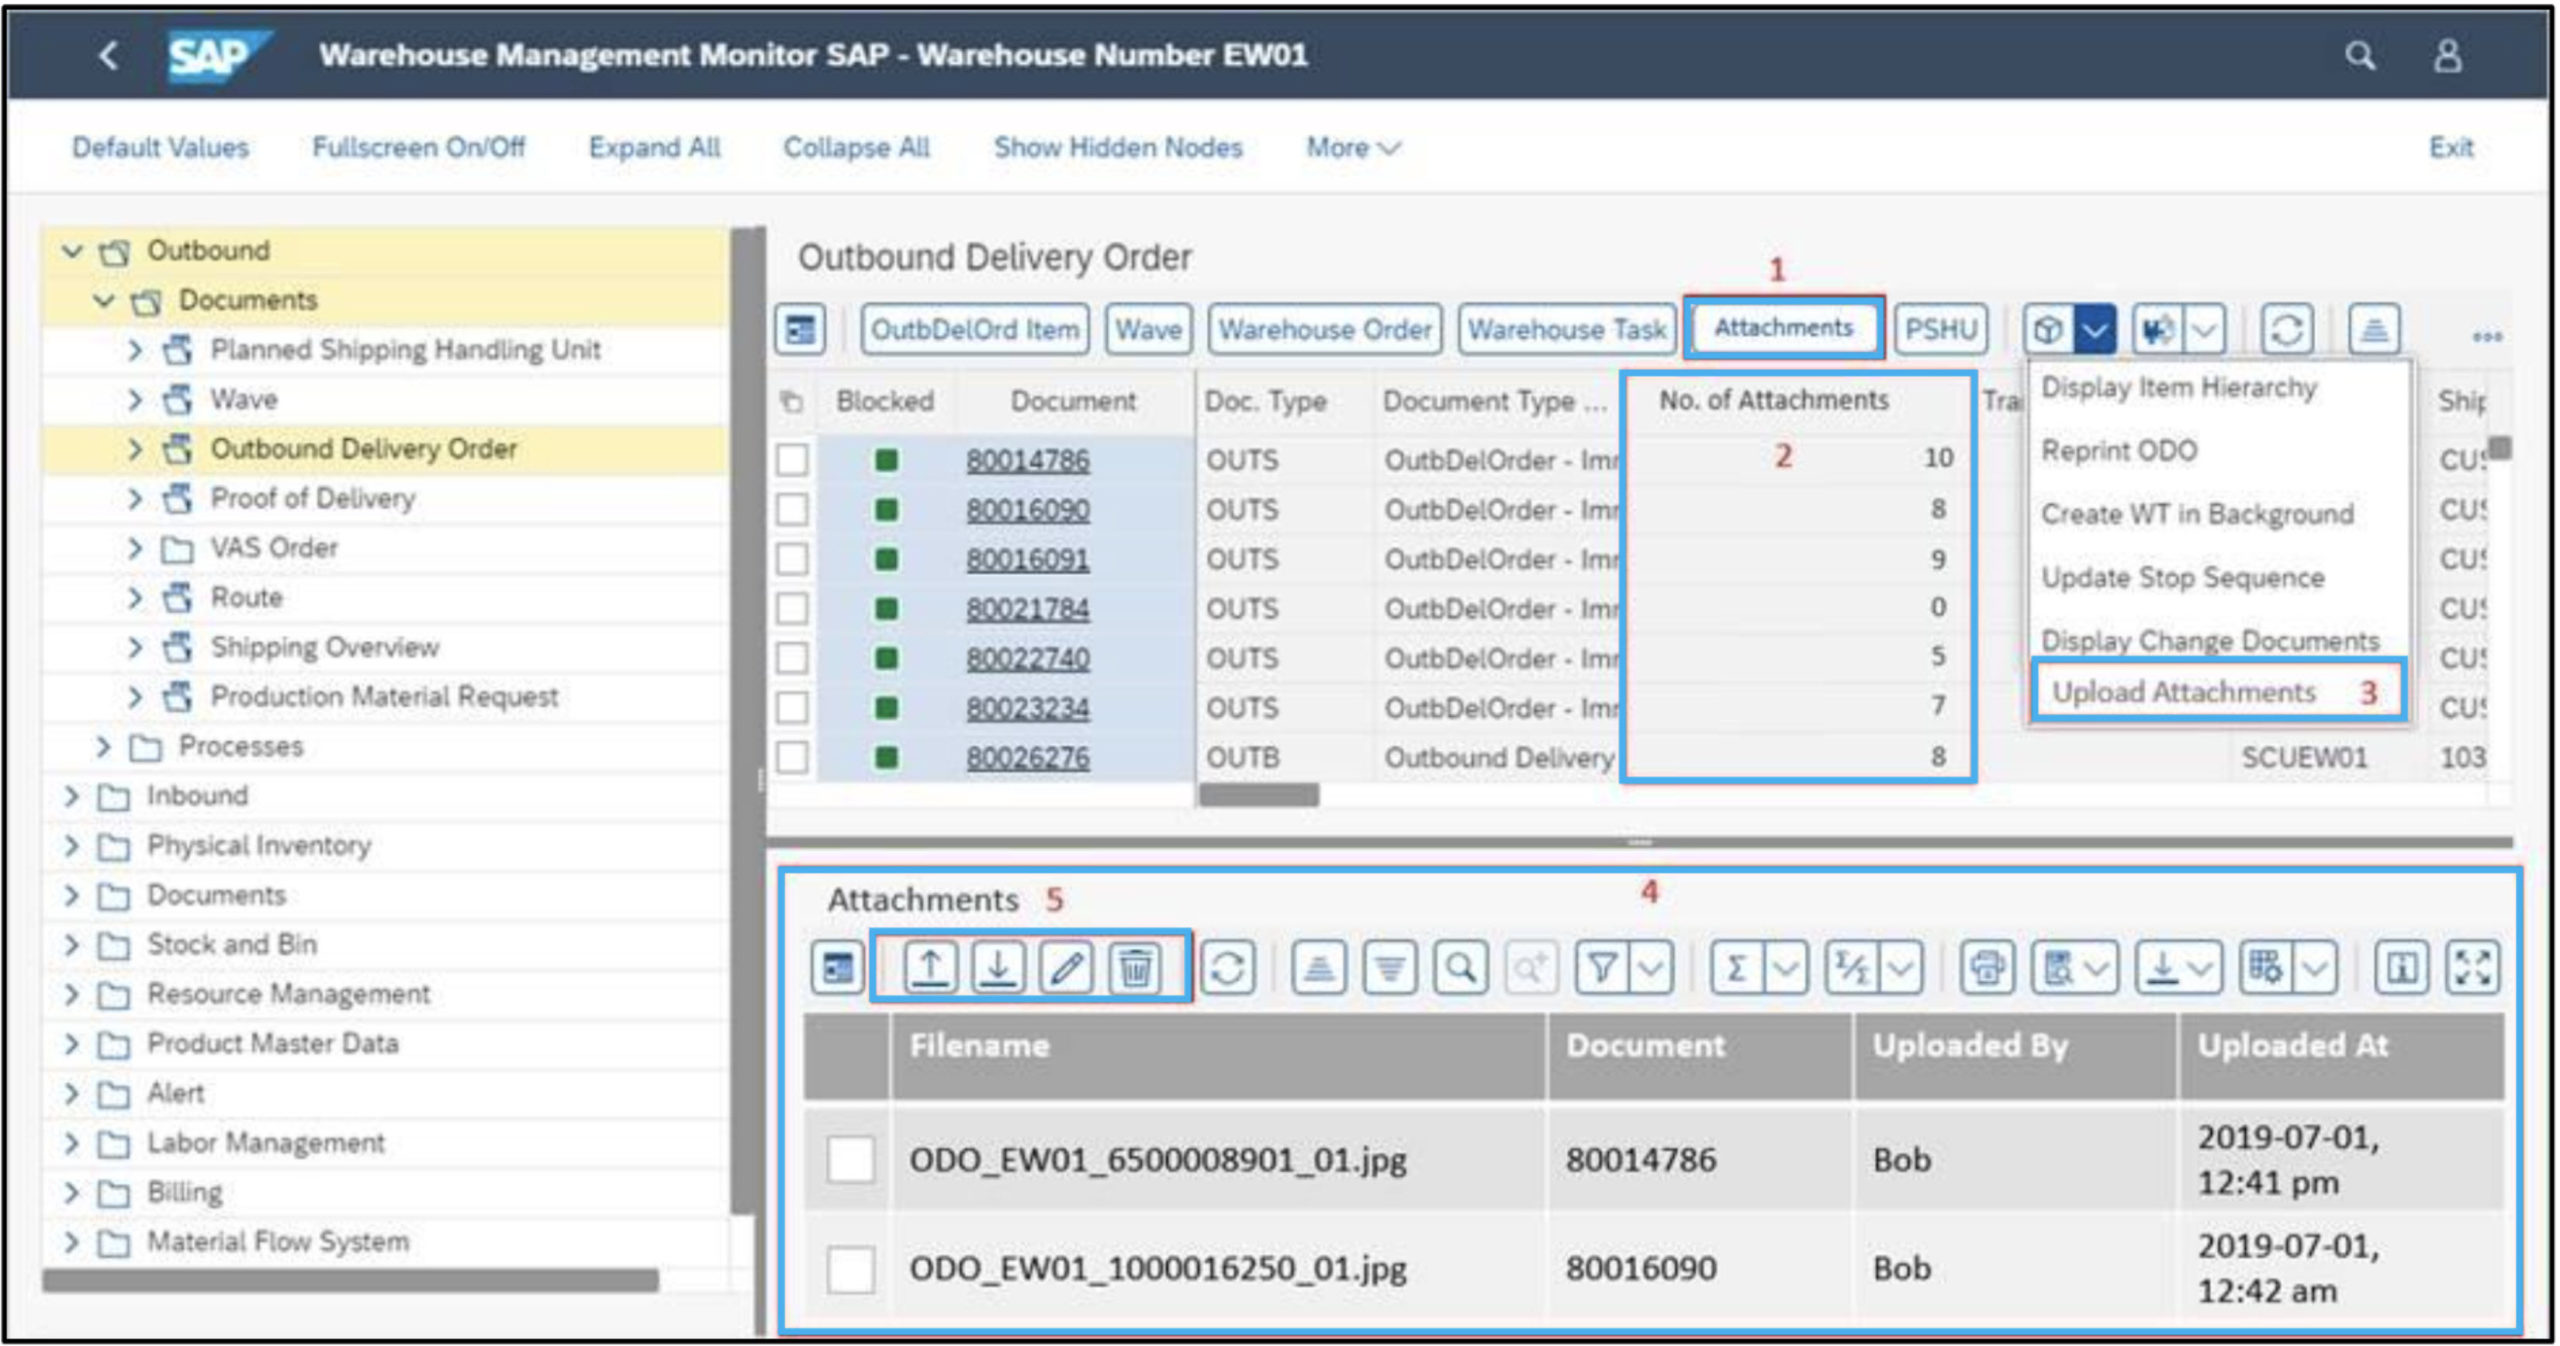Click the Default Values menu link
This screenshot has height=1346, width=2560.
pos(160,148)
